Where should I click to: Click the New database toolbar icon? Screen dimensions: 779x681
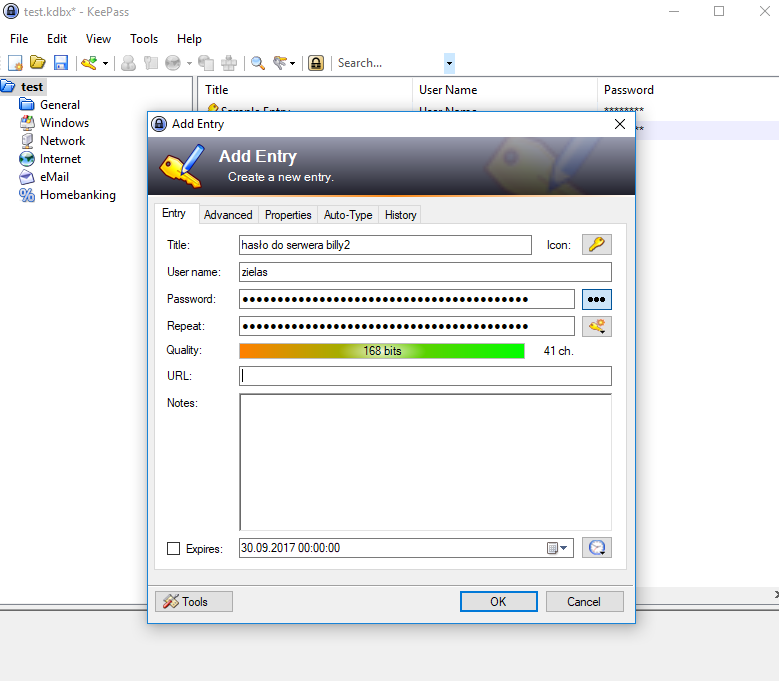(15, 63)
